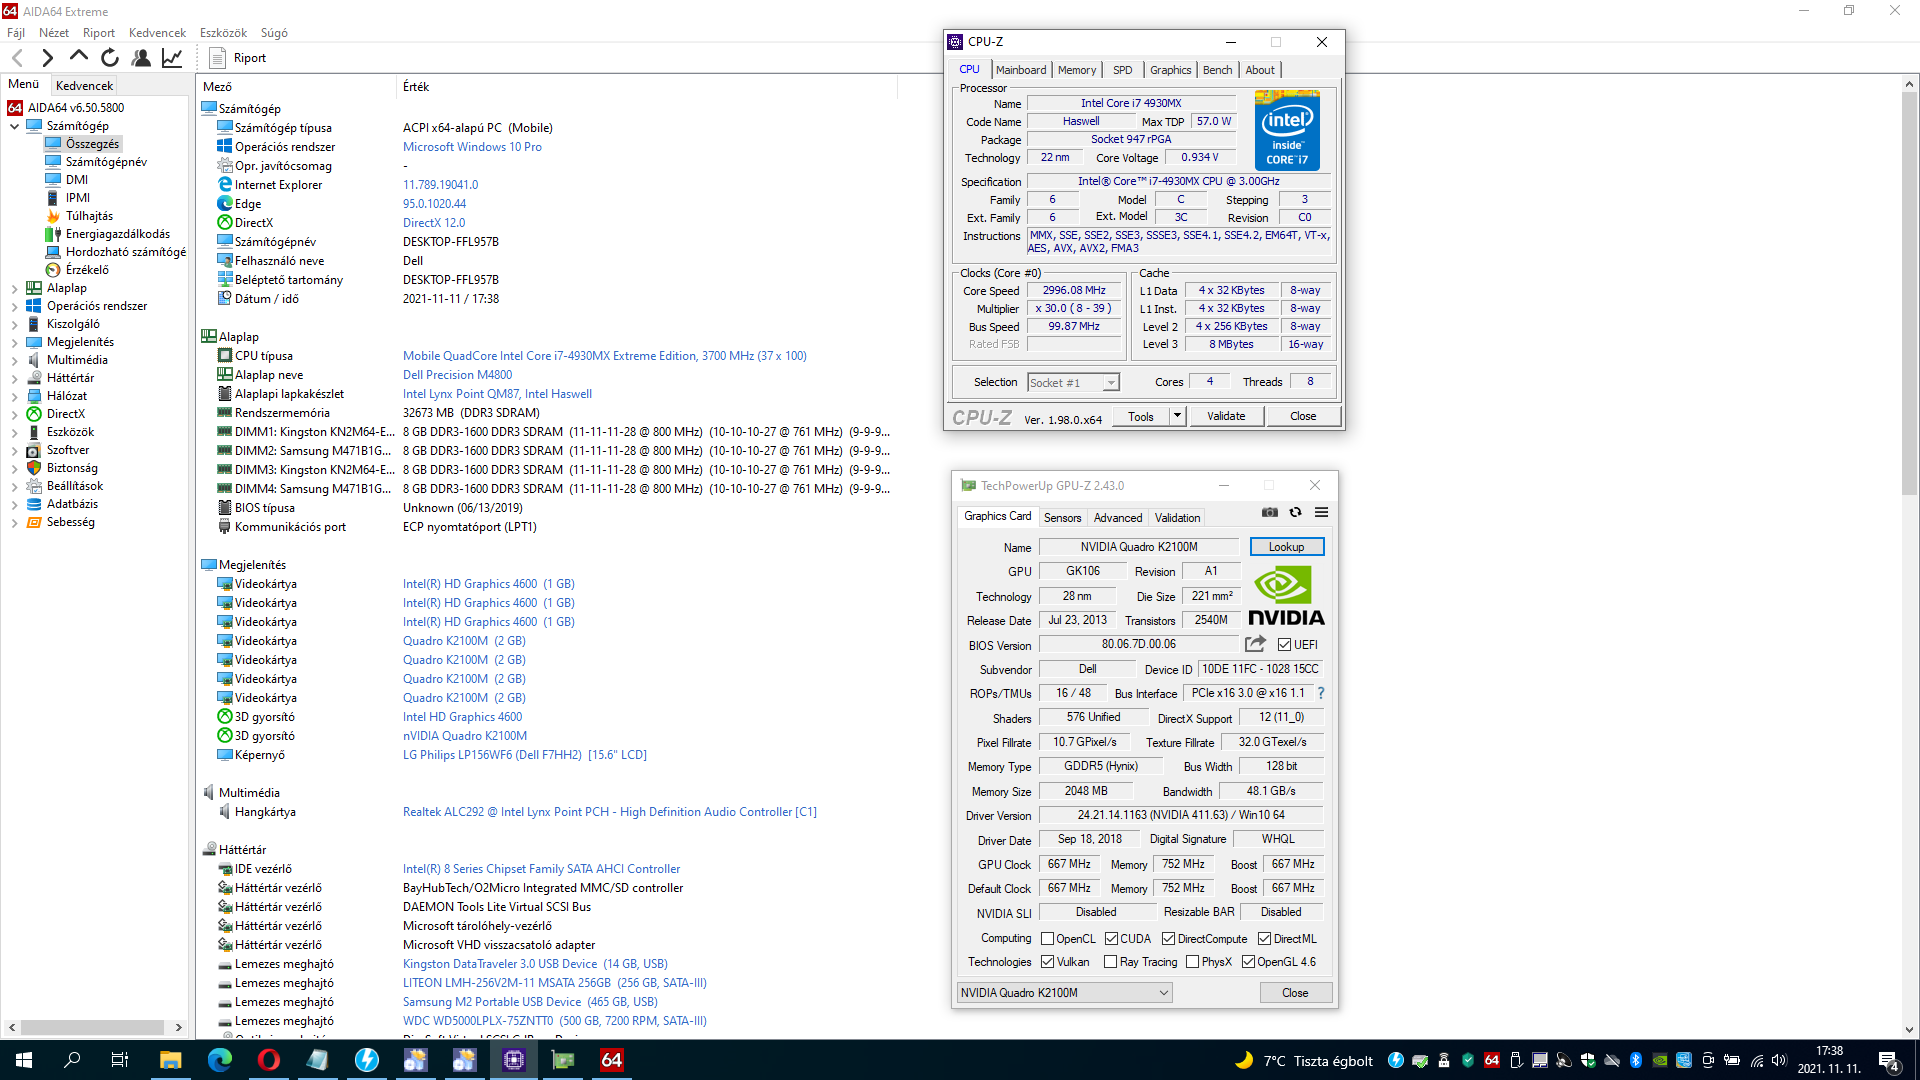Switch to the Sensors tab in GPU-Z
Image resolution: width=1920 pixels, height=1080 pixels.
(x=1062, y=518)
